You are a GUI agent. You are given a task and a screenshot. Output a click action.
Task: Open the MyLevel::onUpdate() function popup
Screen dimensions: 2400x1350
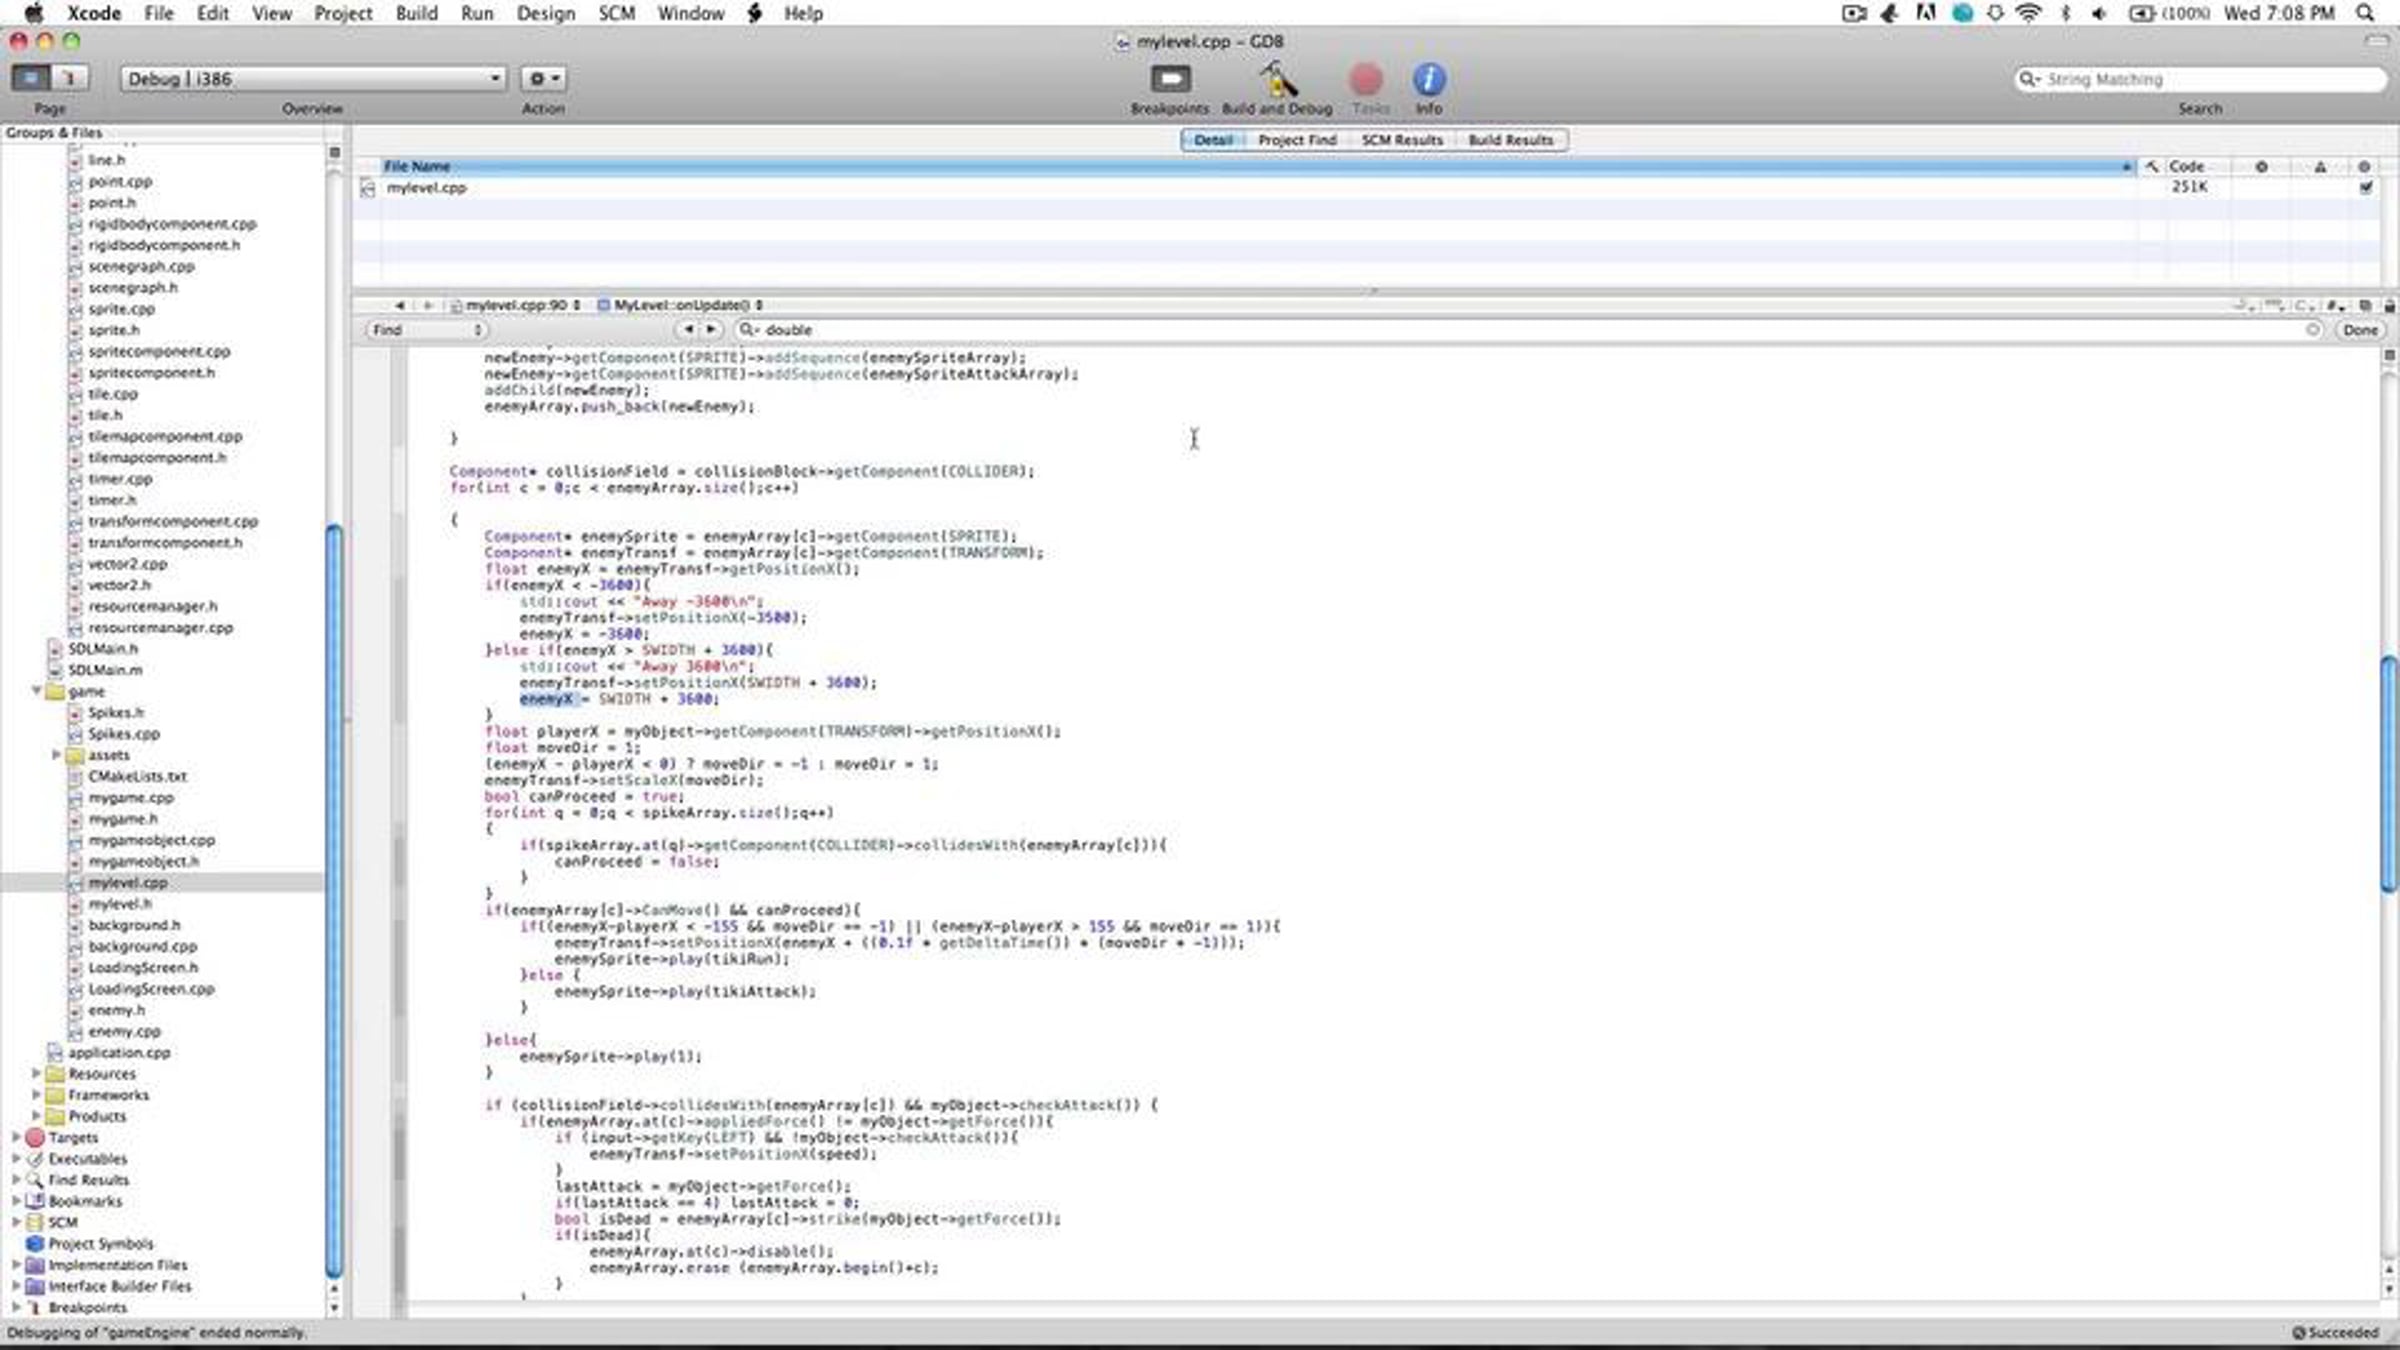[680, 305]
